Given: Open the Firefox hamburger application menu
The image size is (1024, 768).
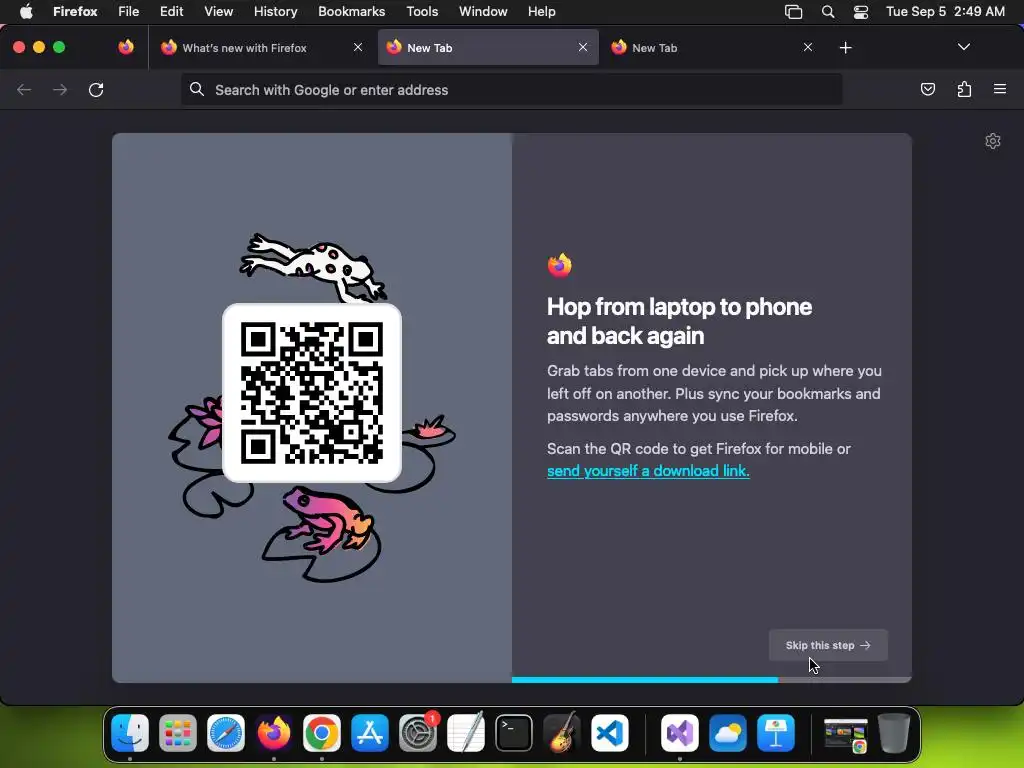Looking at the screenshot, I should [1000, 89].
